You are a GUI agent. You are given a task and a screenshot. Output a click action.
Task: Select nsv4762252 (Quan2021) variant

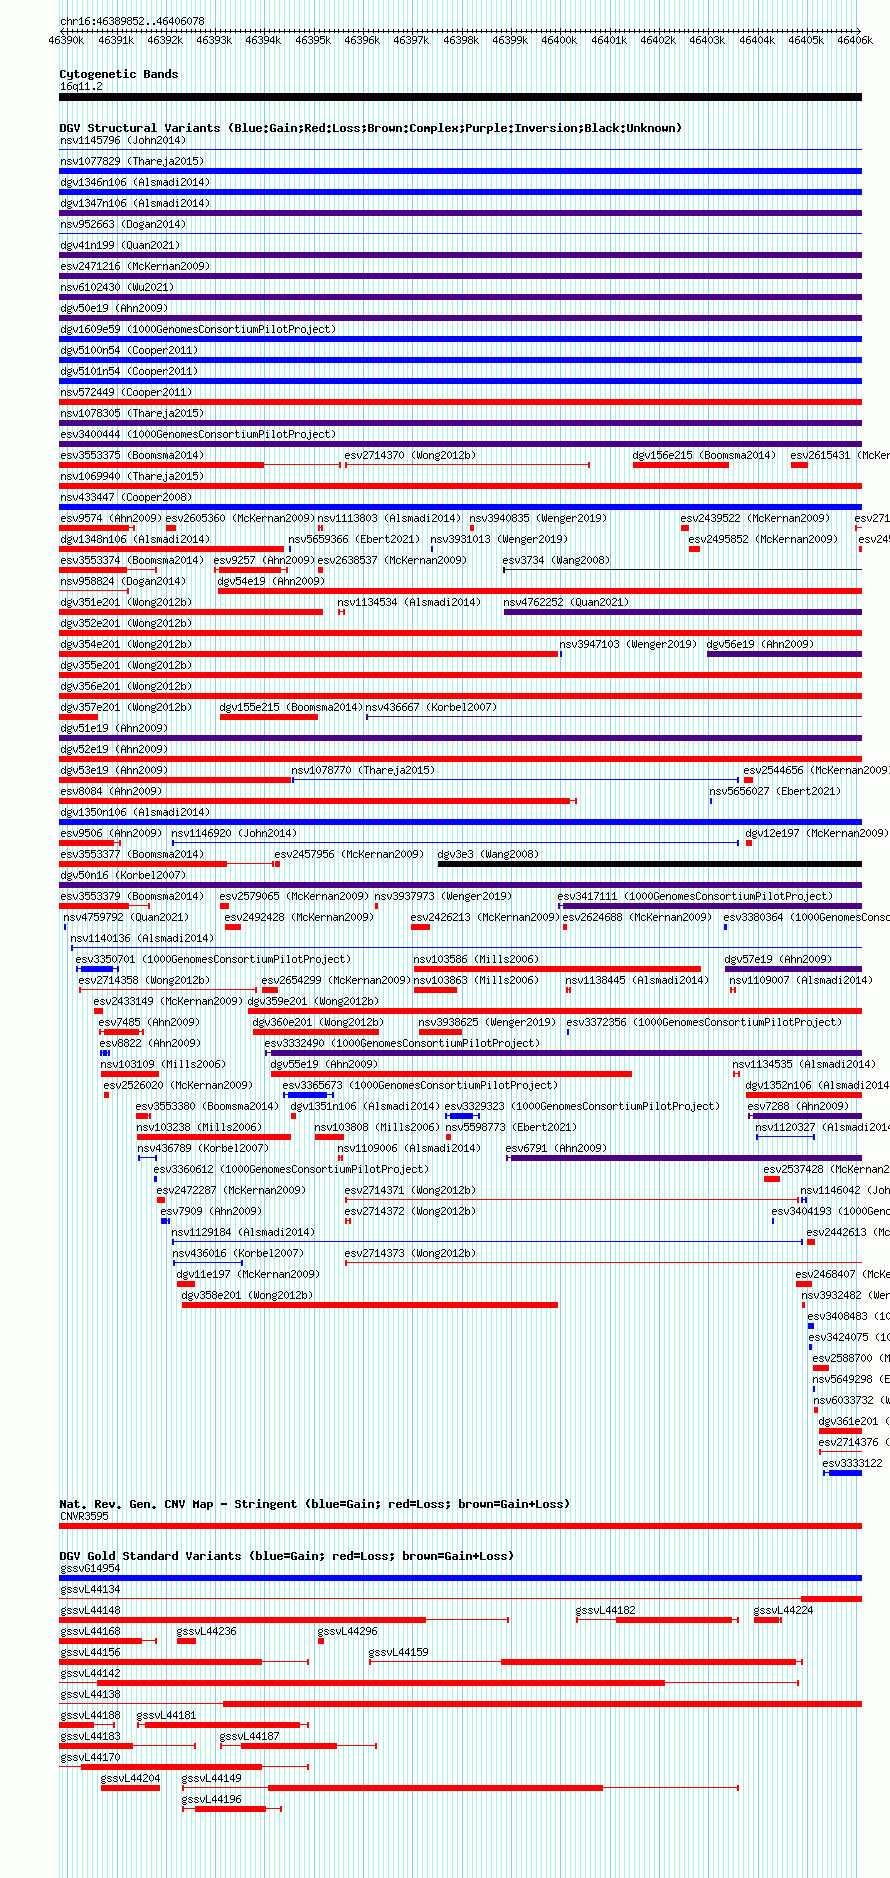tap(566, 602)
